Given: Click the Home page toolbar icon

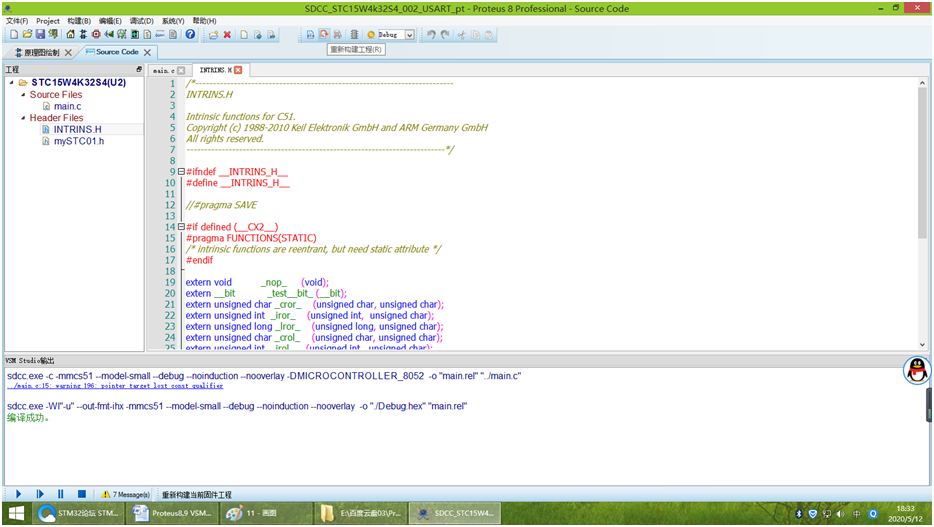Looking at the screenshot, I should tap(70, 35).
